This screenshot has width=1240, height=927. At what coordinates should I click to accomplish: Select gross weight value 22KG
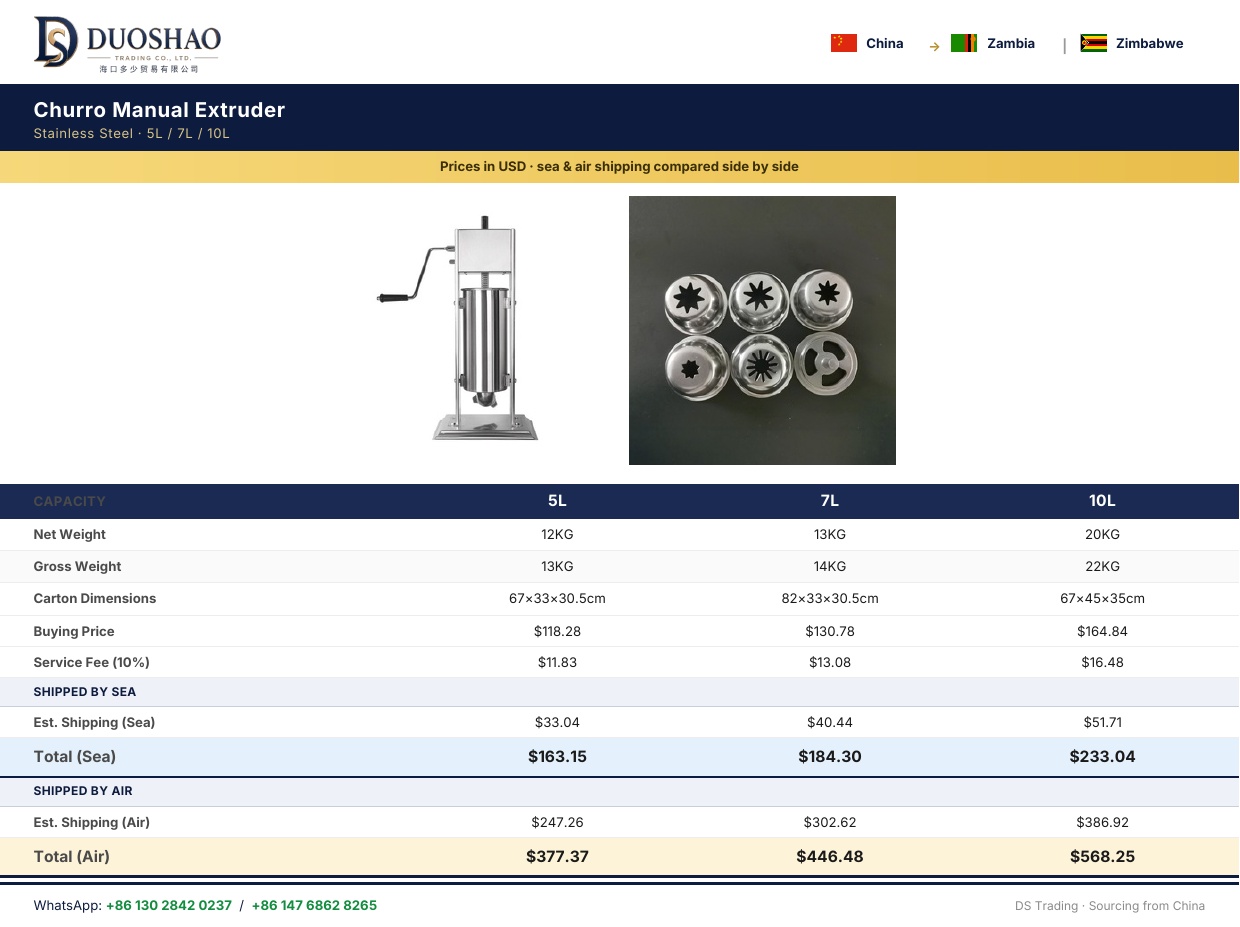(x=1102, y=566)
